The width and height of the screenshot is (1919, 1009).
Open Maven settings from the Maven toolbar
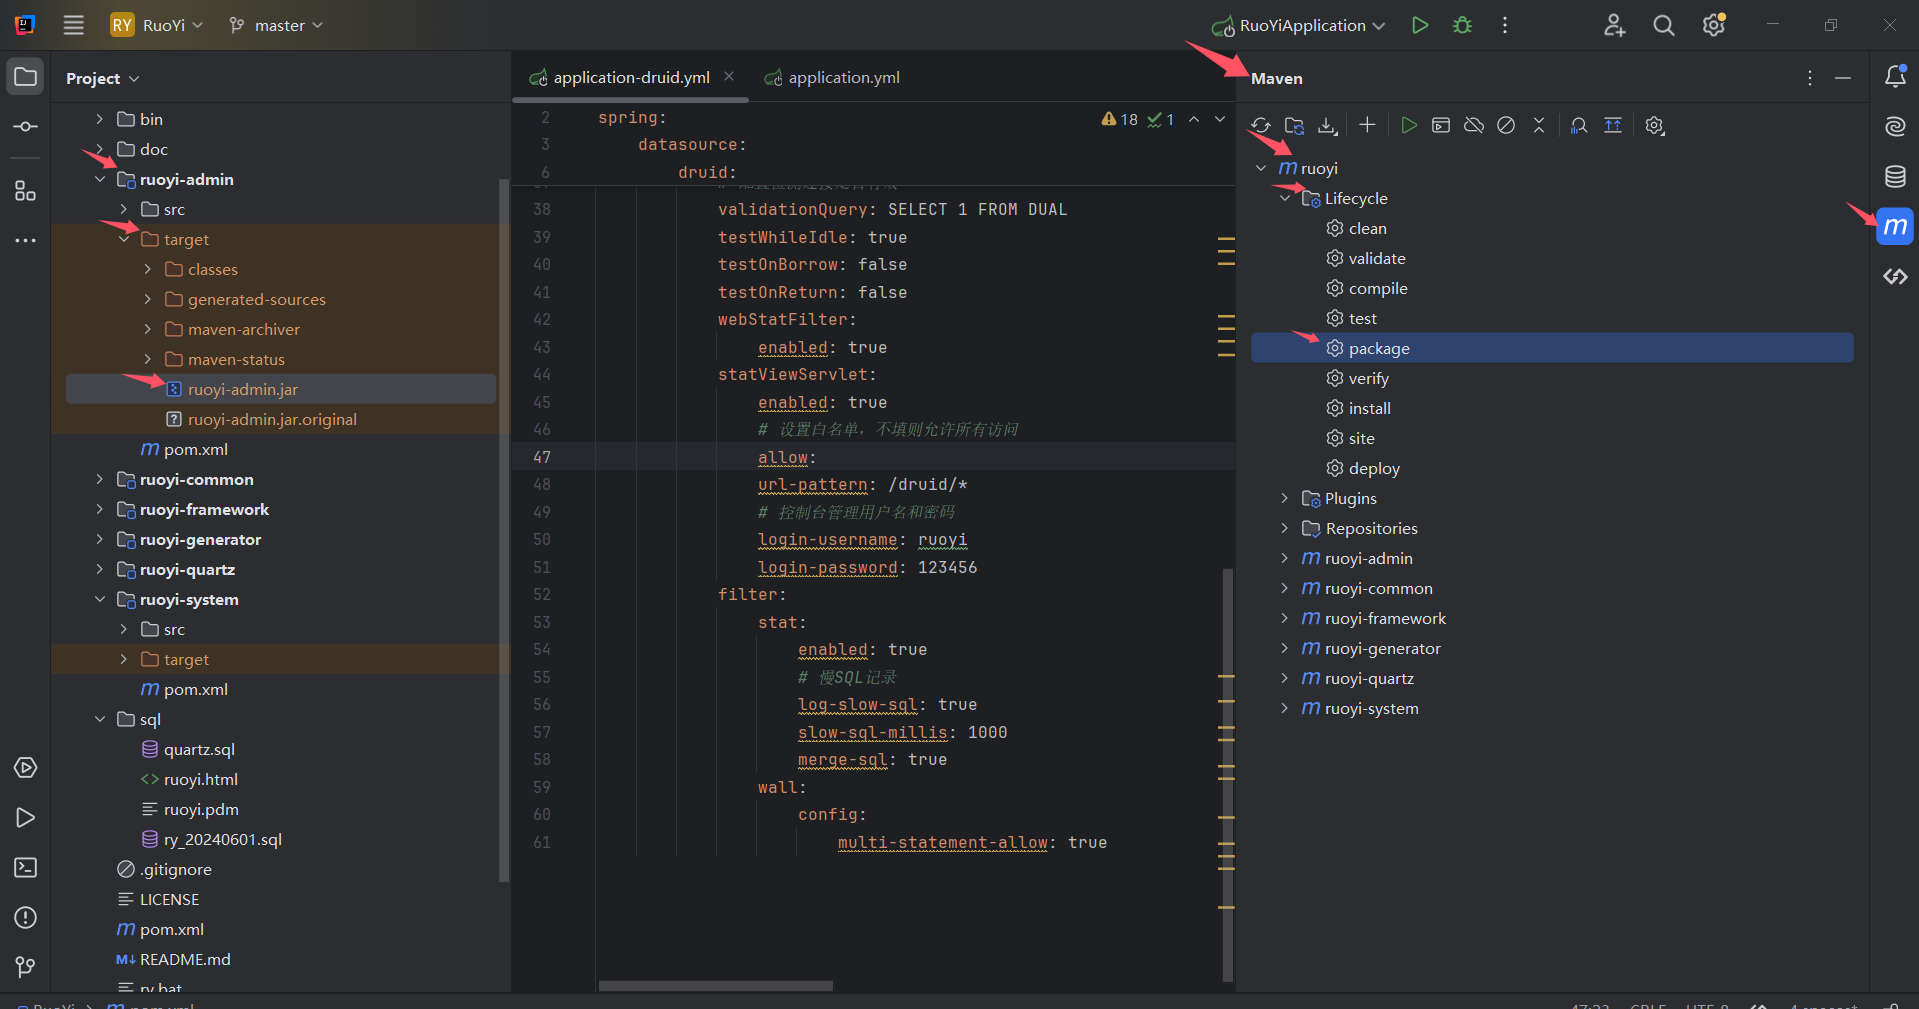pos(1655,126)
